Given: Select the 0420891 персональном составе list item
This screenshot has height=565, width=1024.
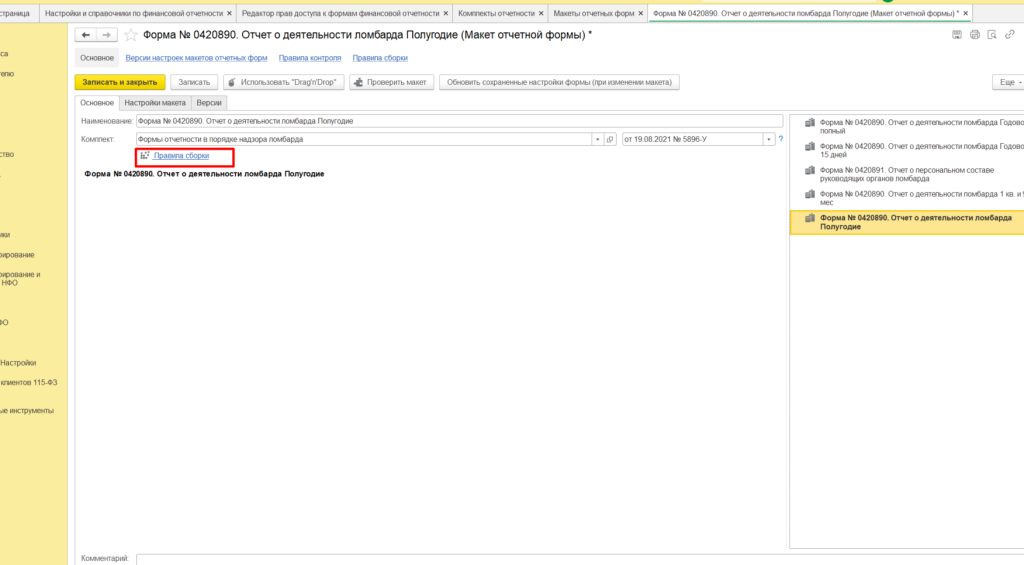Looking at the screenshot, I should coord(907,175).
